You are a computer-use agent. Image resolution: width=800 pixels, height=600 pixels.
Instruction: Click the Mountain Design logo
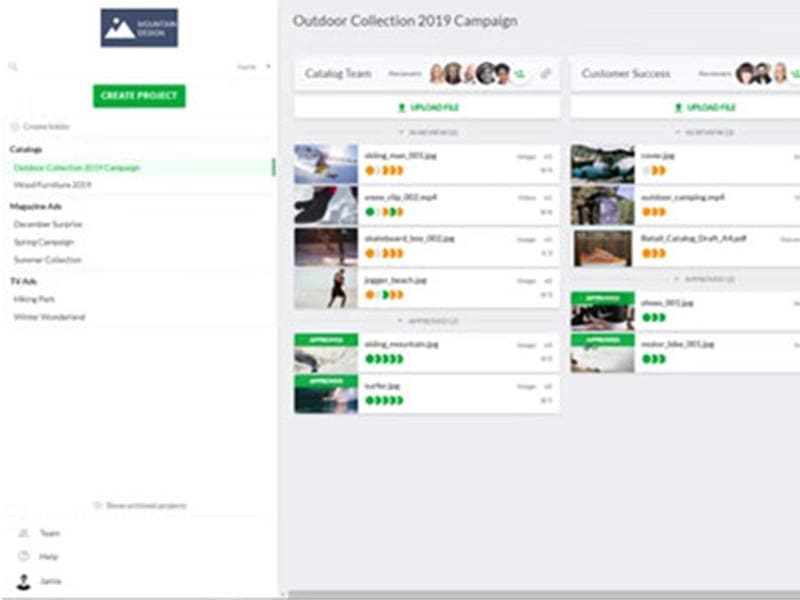point(139,28)
